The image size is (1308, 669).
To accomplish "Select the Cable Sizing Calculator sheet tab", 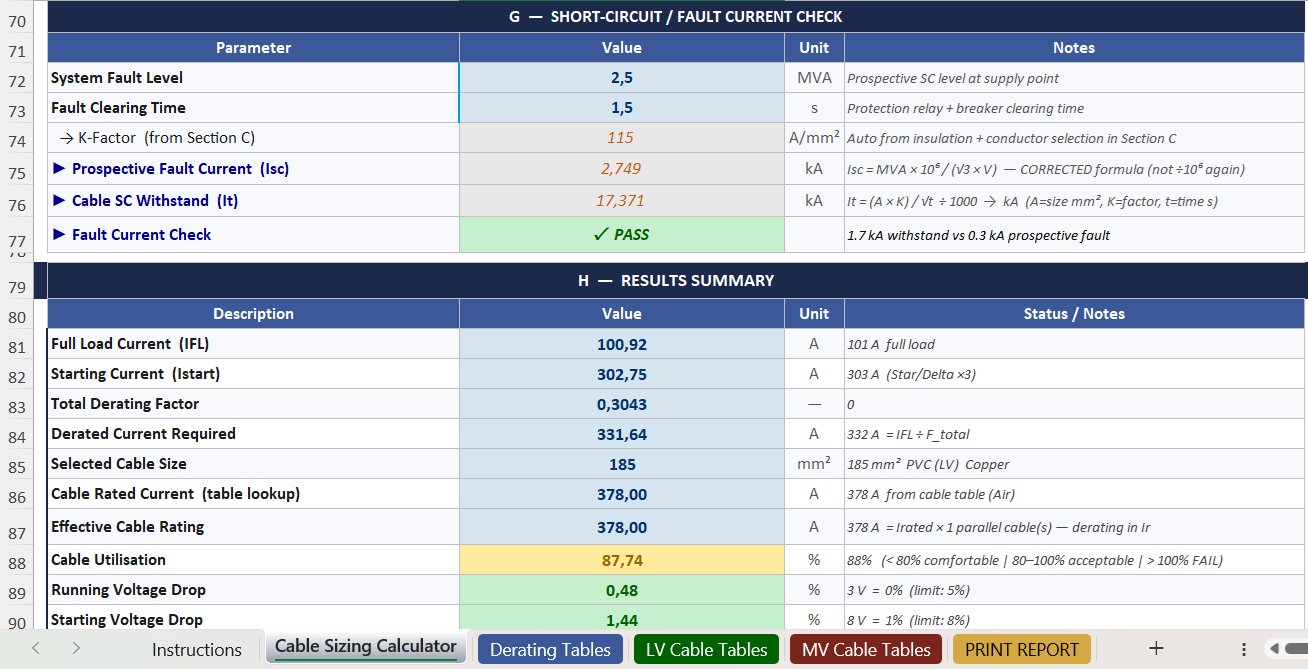I will click(x=366, y=647).
